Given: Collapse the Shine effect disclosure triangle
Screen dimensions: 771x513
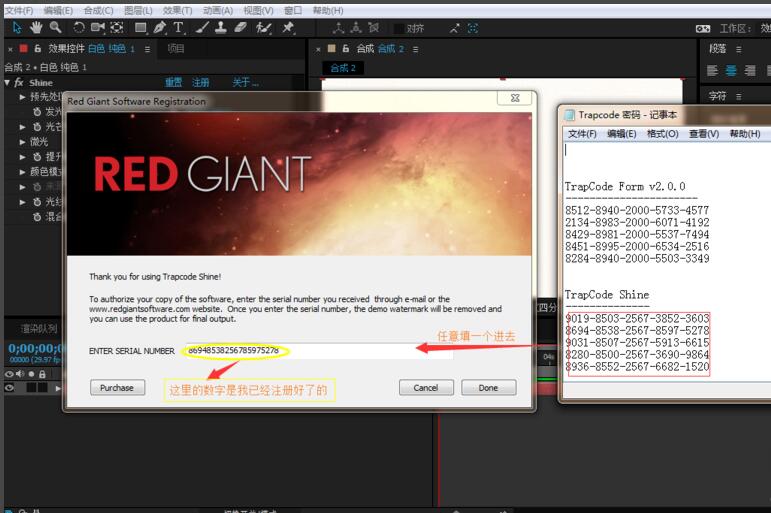Looking at the screenshot, I should 8,83.
